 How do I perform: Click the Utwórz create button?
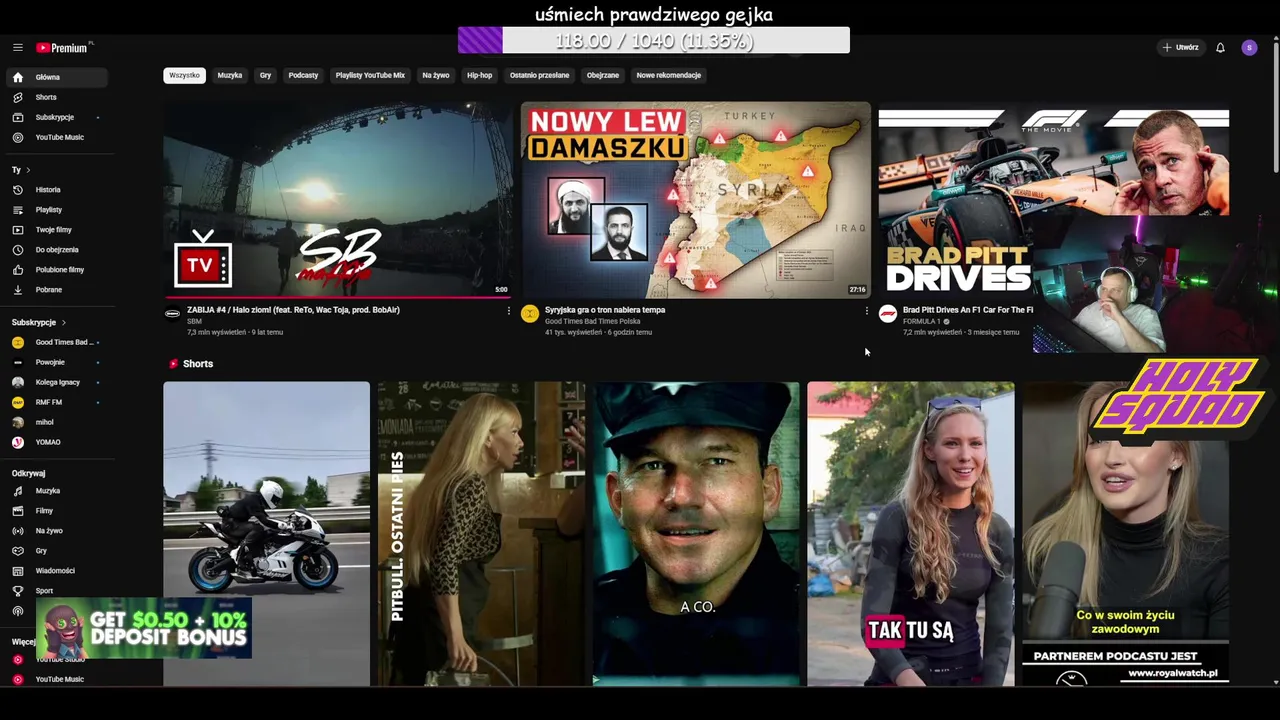pos(1180,47)
